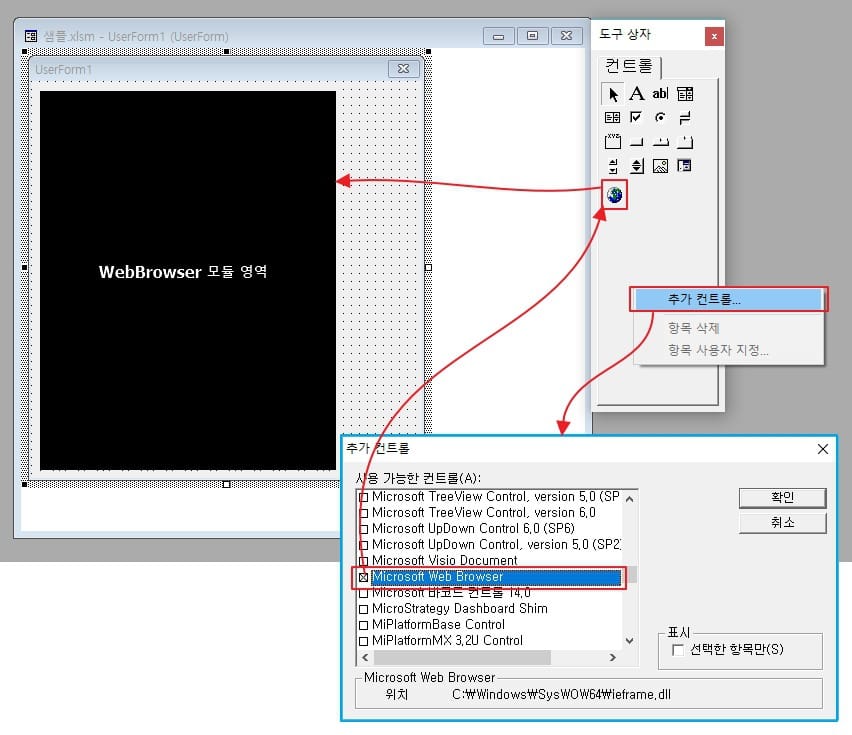The image size is (852, 735).
Task: Check the MiPlatformBase Control box
Action: coord(364,625)
